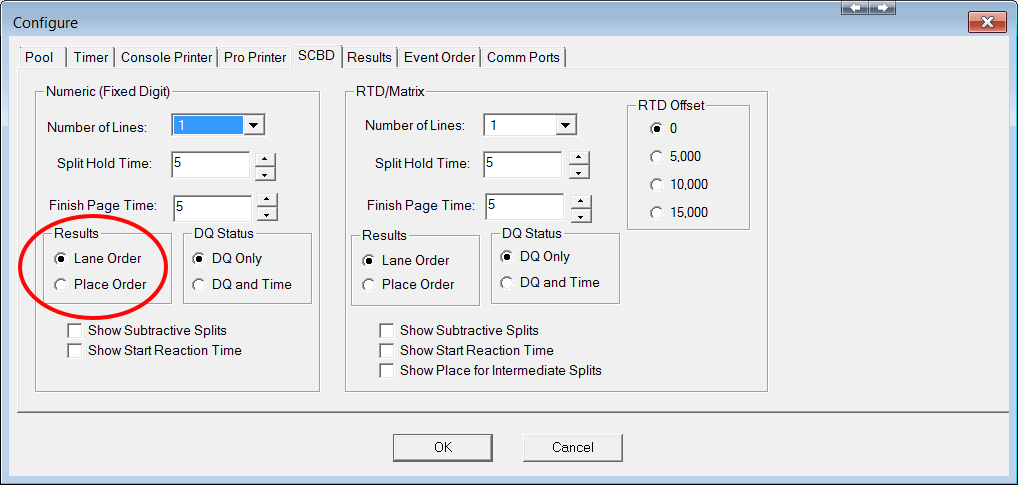Image resolution: width=1018 pixels, height=485 pixels.
Task: Increase Numeric Split Hold Time value
Action: click(x=265, y=158)
